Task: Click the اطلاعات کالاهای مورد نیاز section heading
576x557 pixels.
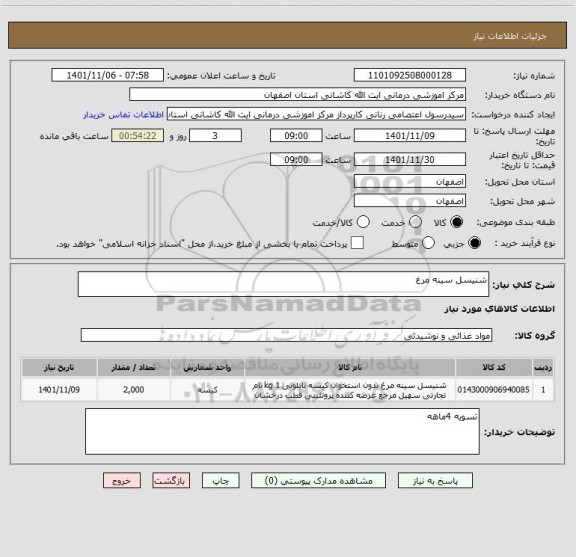Action: 500,309
